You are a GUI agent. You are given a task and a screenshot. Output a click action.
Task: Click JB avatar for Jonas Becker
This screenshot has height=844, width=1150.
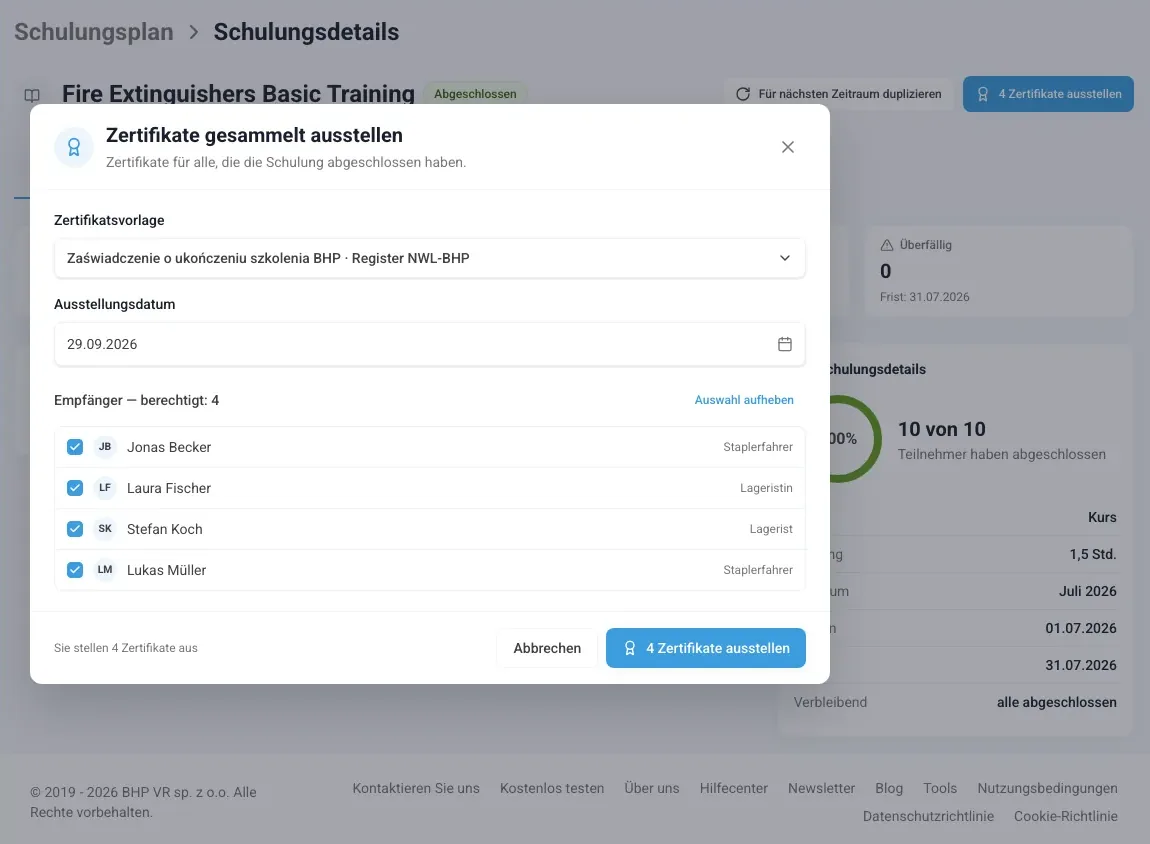[105, 447]
